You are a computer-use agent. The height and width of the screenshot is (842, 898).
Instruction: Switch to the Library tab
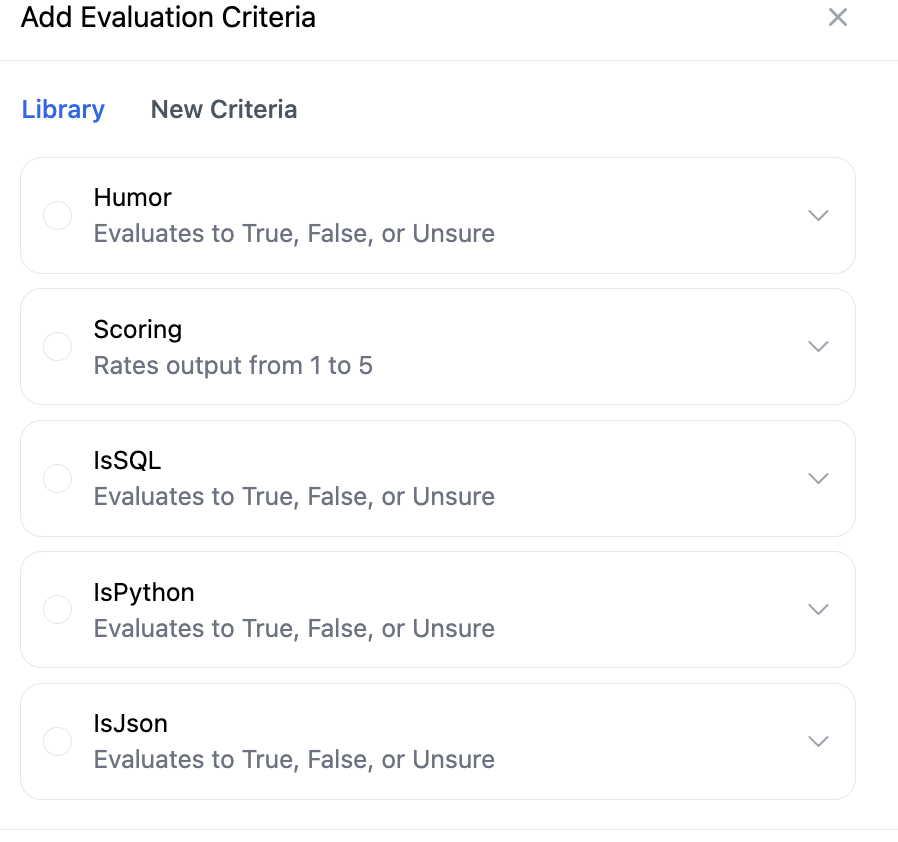(63, 110)
